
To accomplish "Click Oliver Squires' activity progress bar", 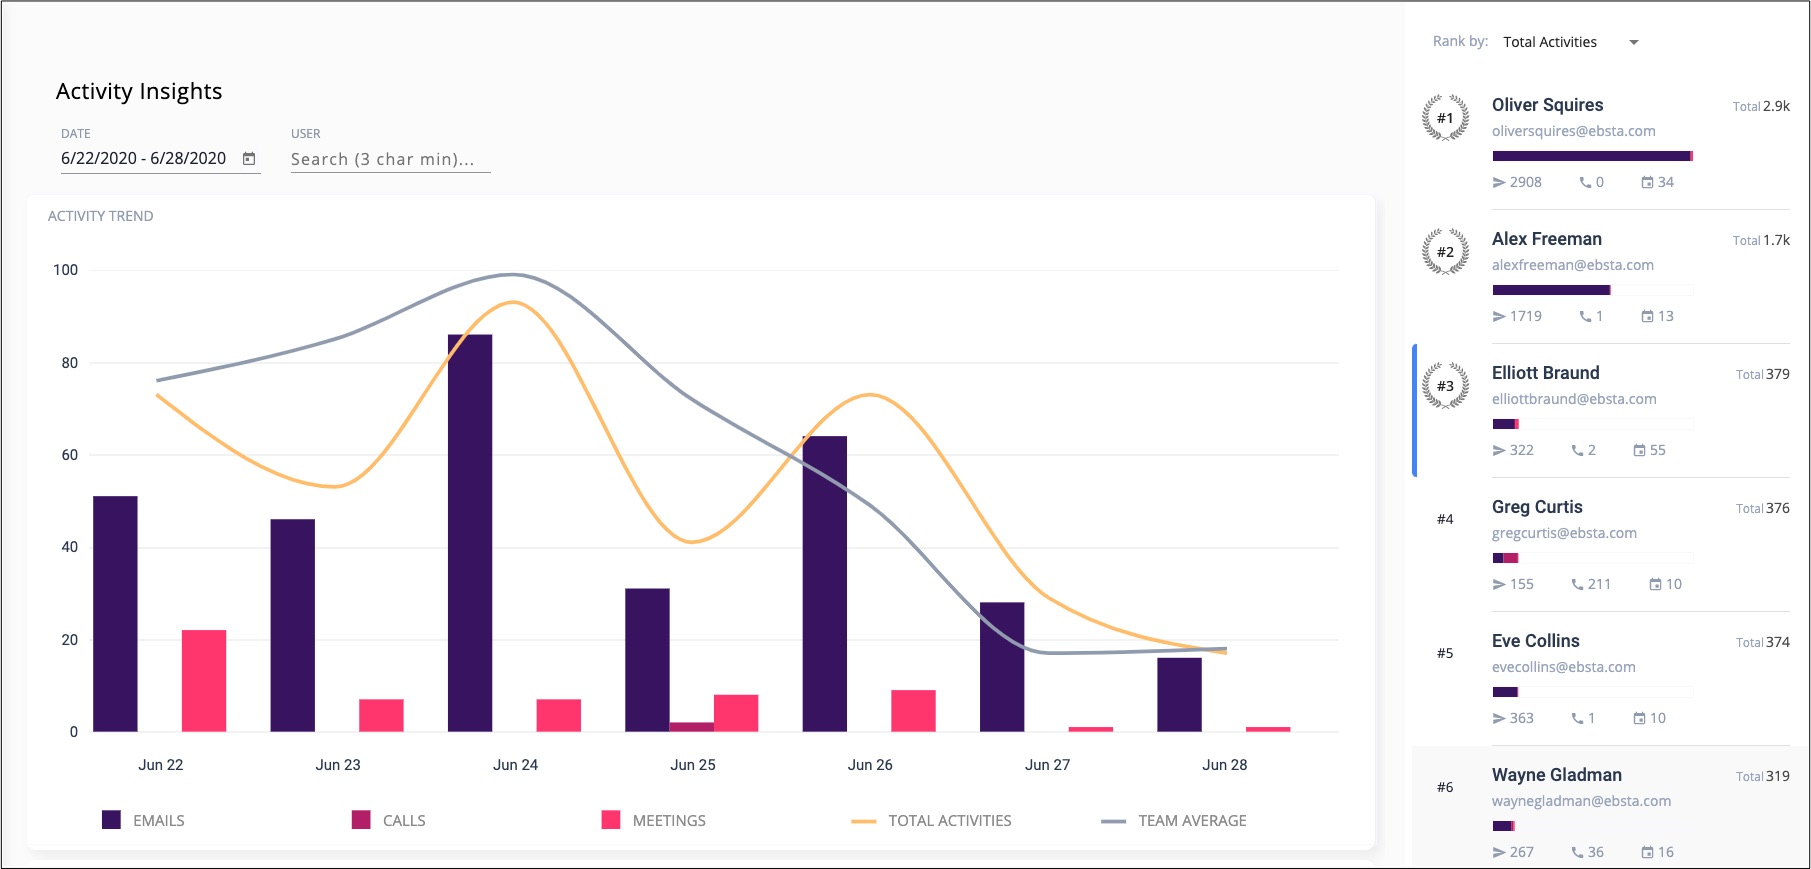I will coord(1591,156).
